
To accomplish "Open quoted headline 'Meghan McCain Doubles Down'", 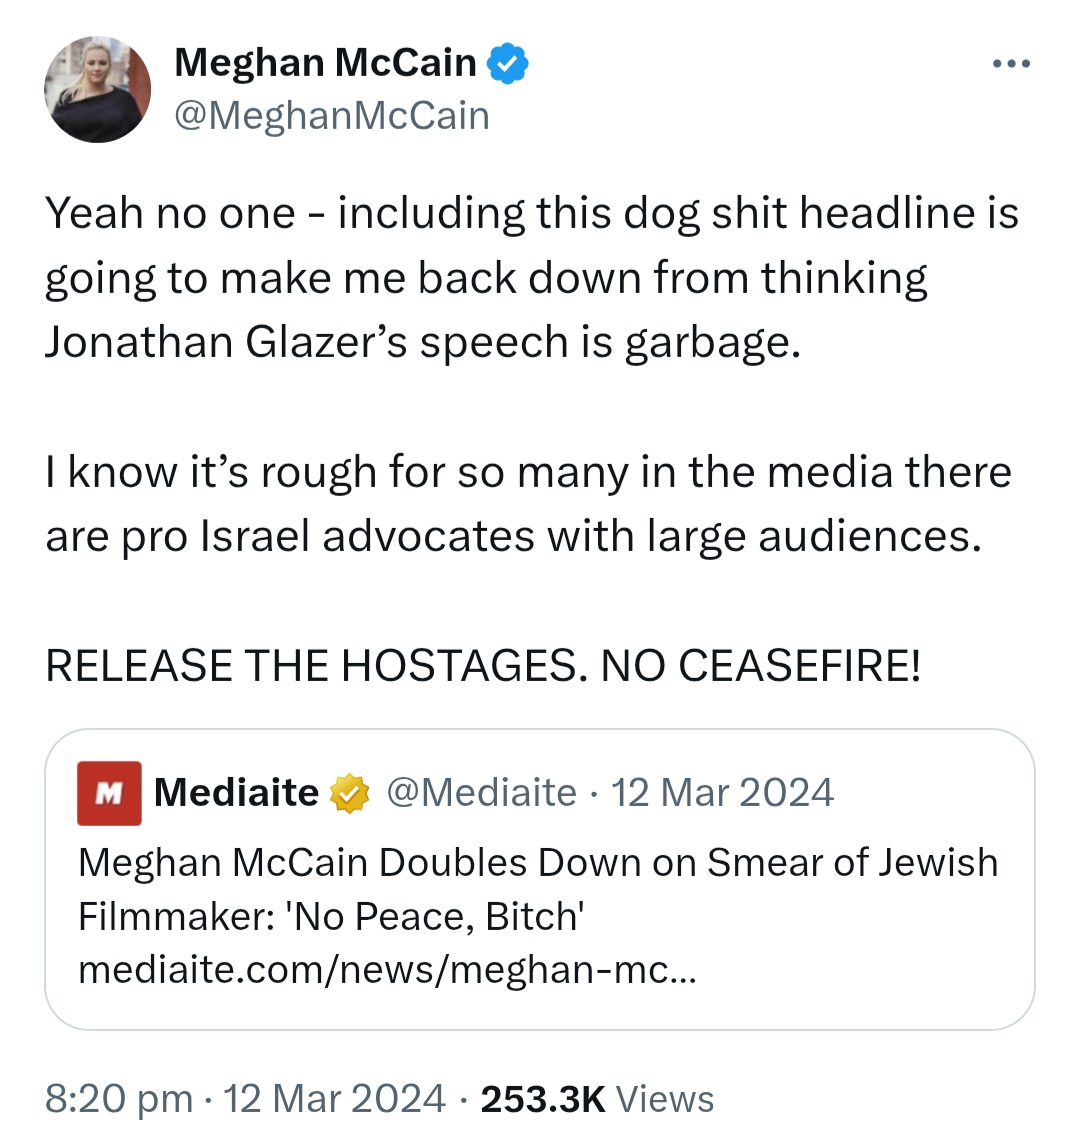I will coord(538,889).
